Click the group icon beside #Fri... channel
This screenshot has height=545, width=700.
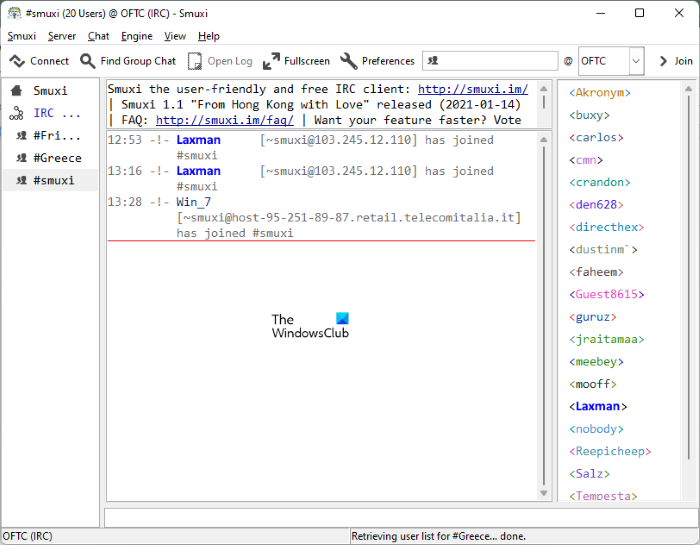[21, 135]
